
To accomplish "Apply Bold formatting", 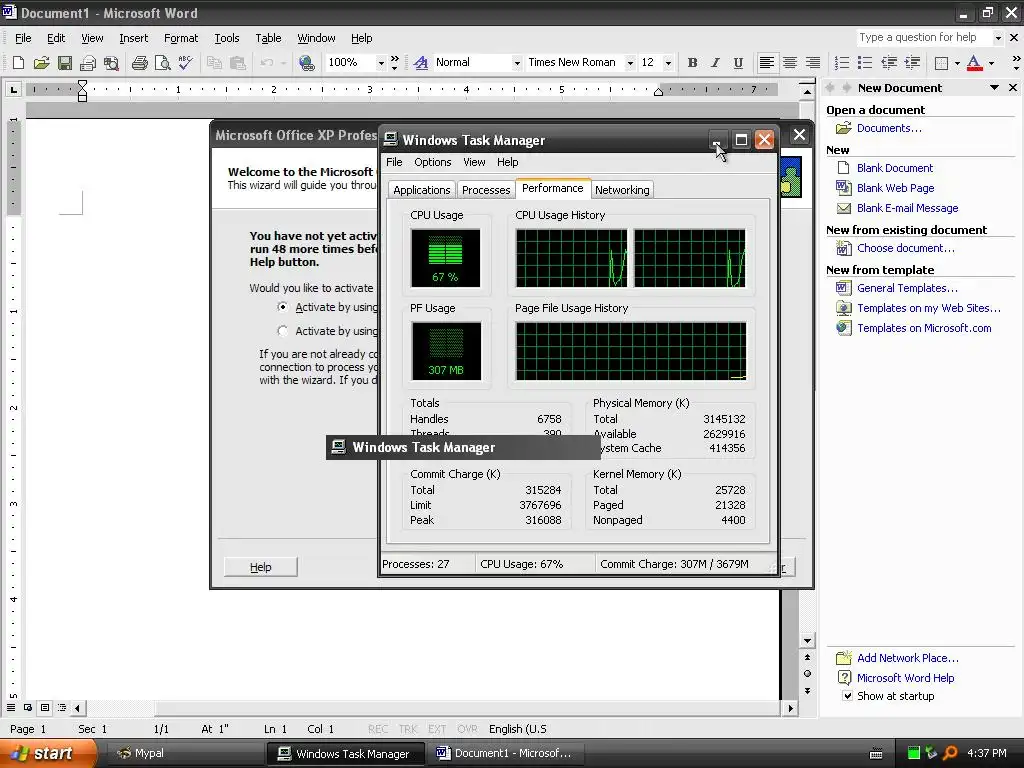I will coord(692,63).
